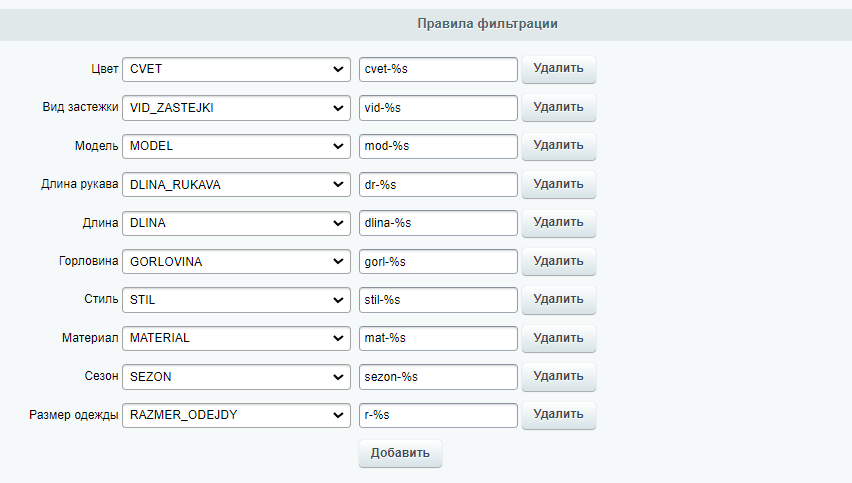
Task: Remove the Модель rule with Удалить
Action: tap(558, 146)
